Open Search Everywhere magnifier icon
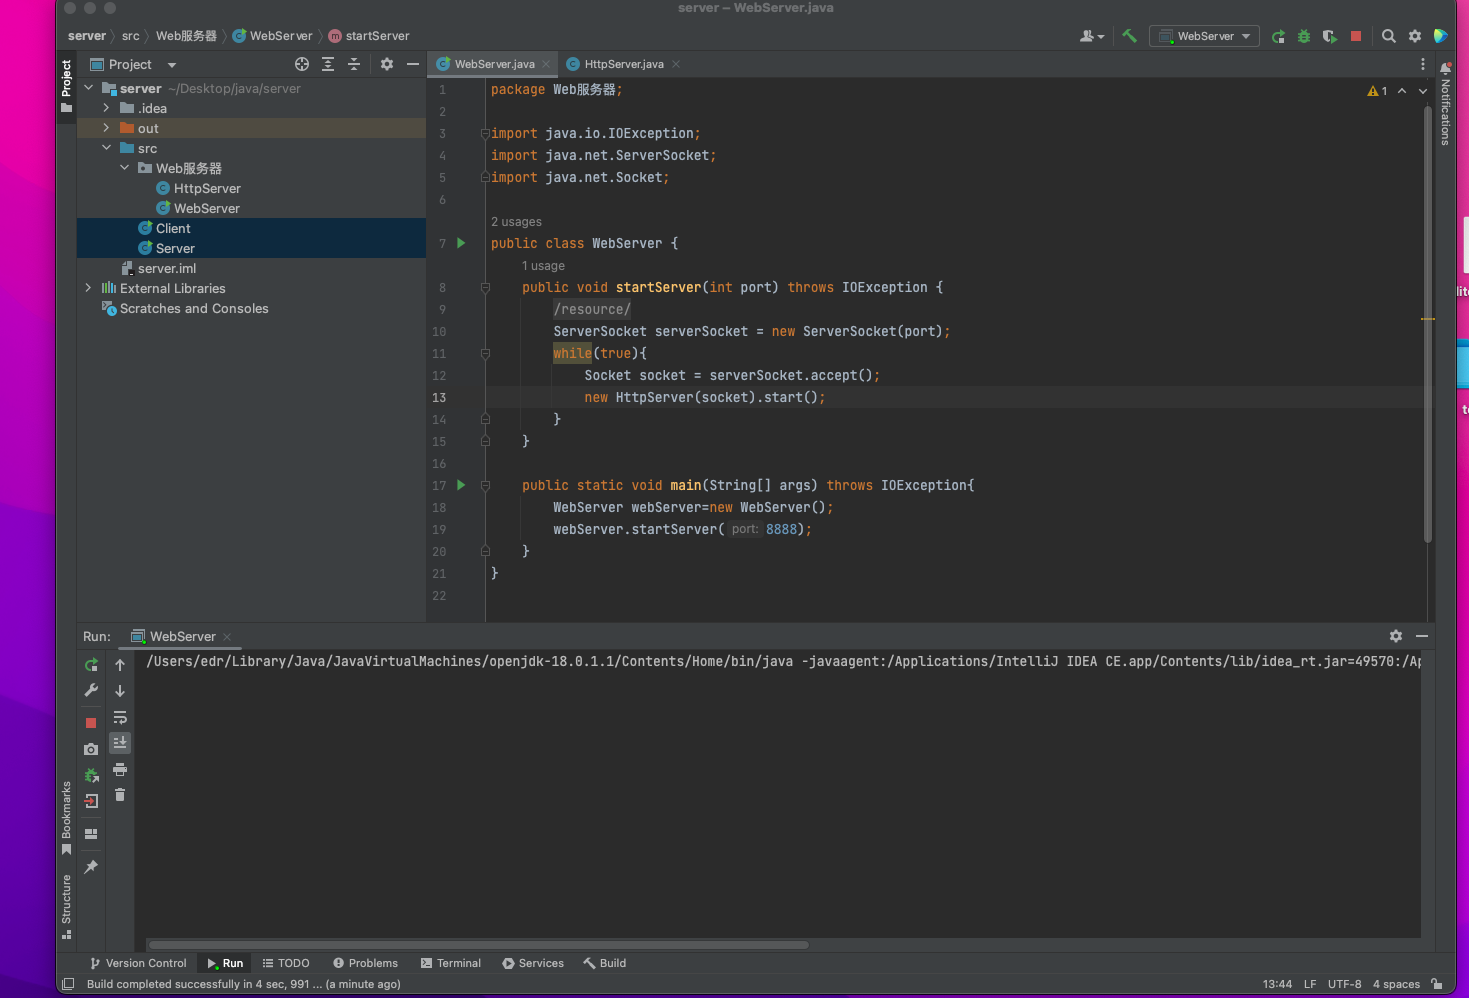This screenshot has height=998, width=1469. (x=1389, y=36)
